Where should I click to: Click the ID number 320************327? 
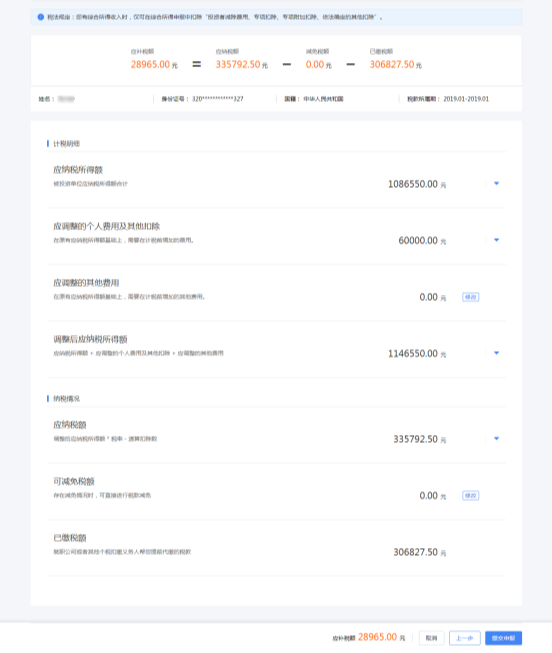pyautogui.click(x=217, y=99)
